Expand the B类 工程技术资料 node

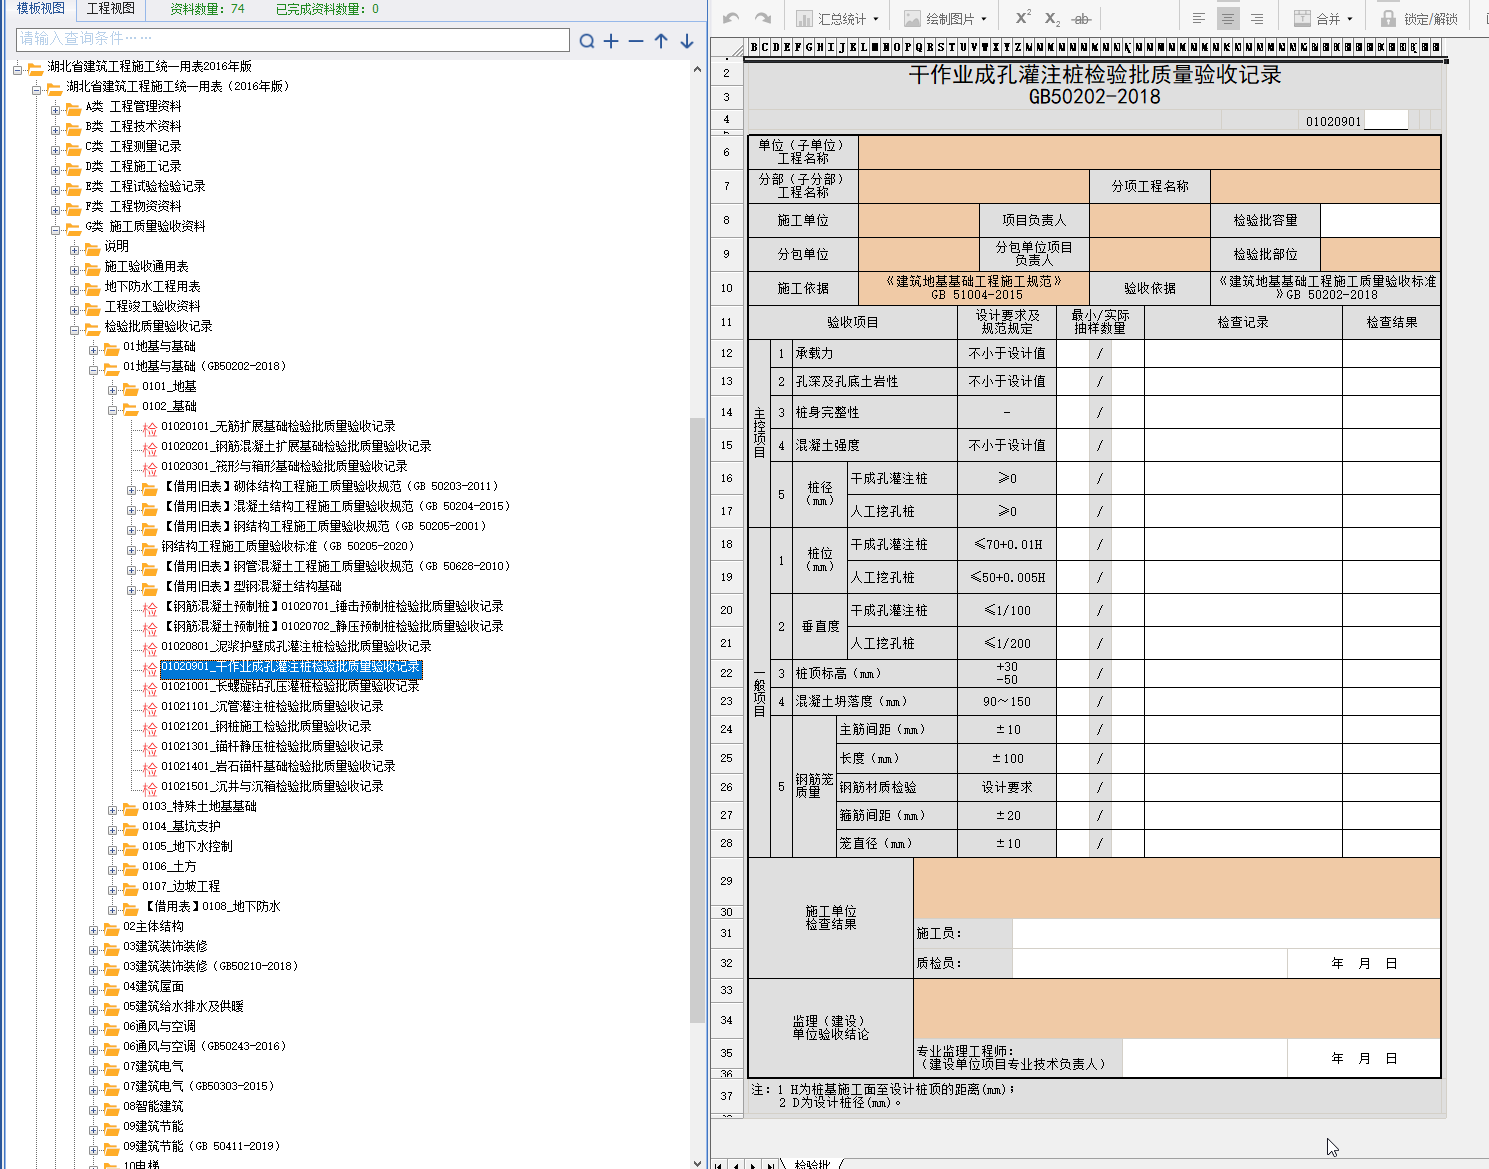pos(56,128)
